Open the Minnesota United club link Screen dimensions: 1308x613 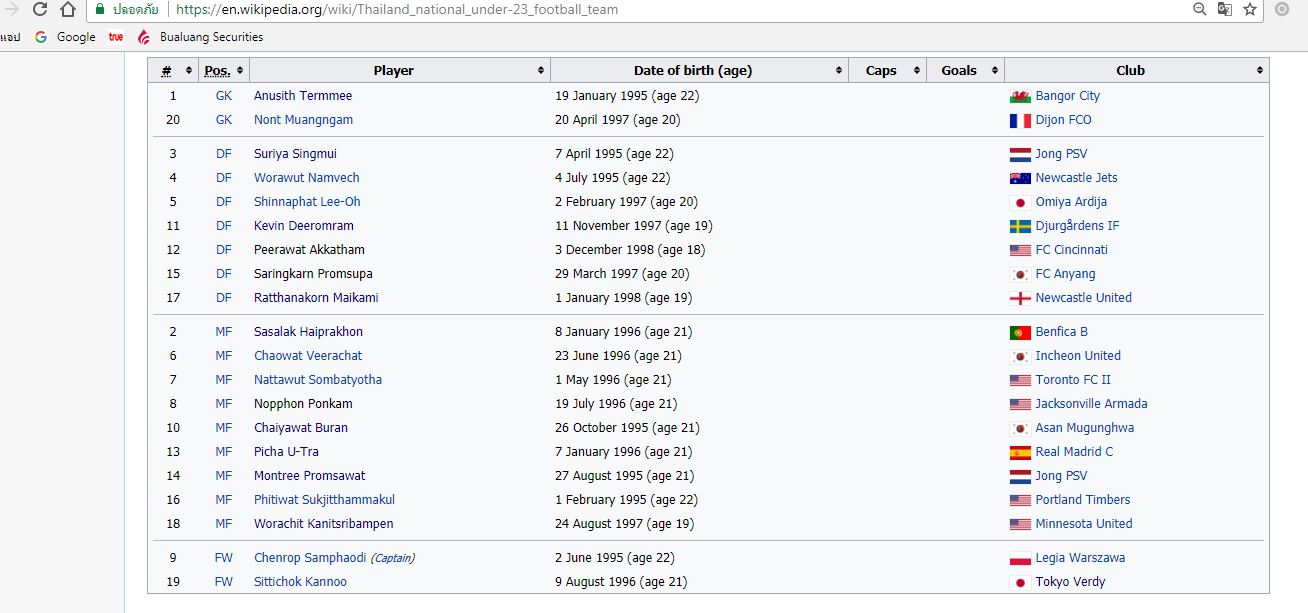click(1084, 524)
